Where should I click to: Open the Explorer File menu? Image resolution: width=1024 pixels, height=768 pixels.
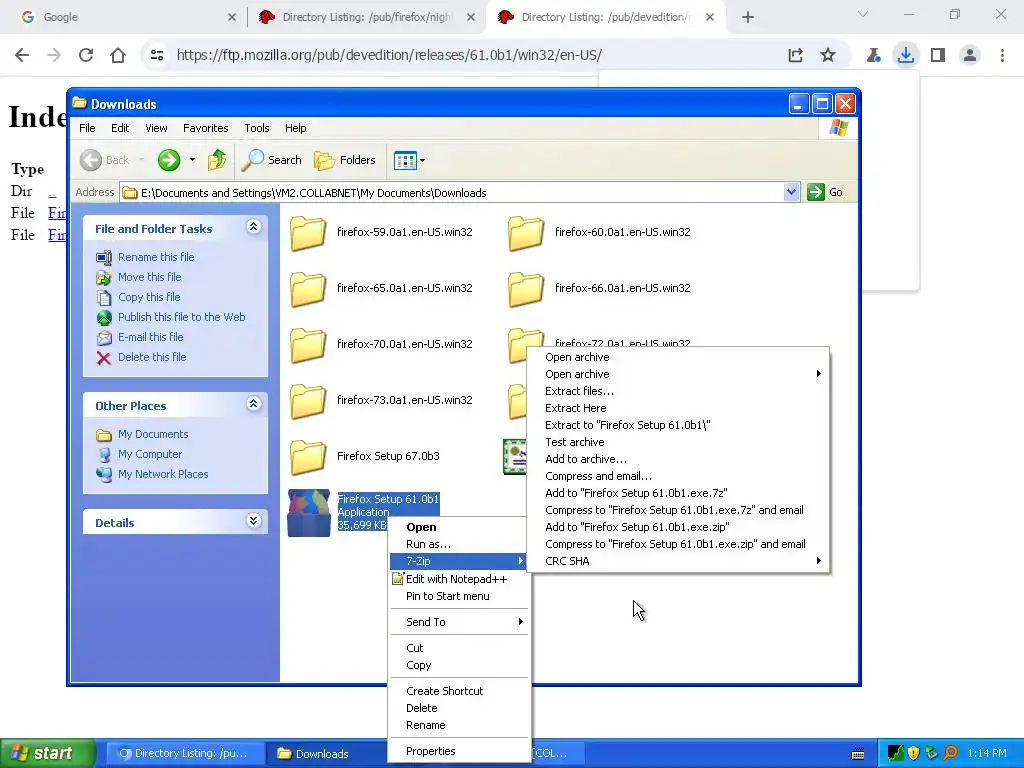coord(87,128)
